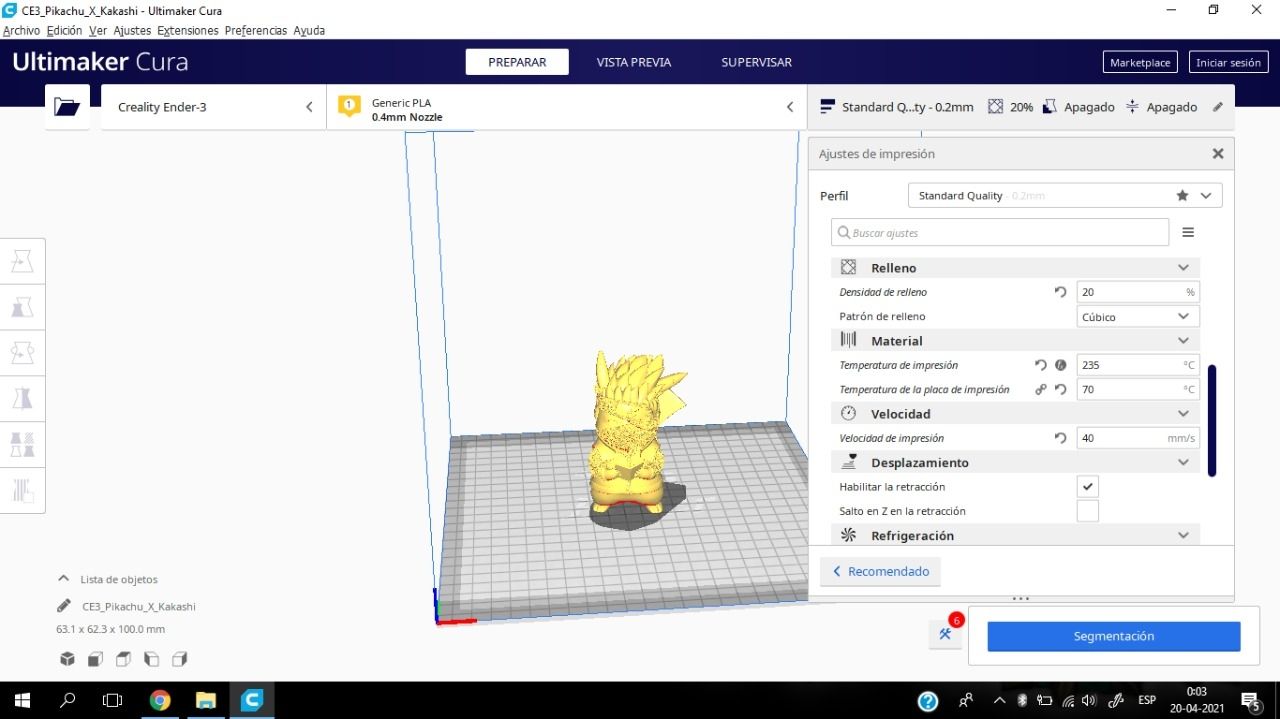
Task: Click the Segmentación slice button
Action: click(1114, 636)
